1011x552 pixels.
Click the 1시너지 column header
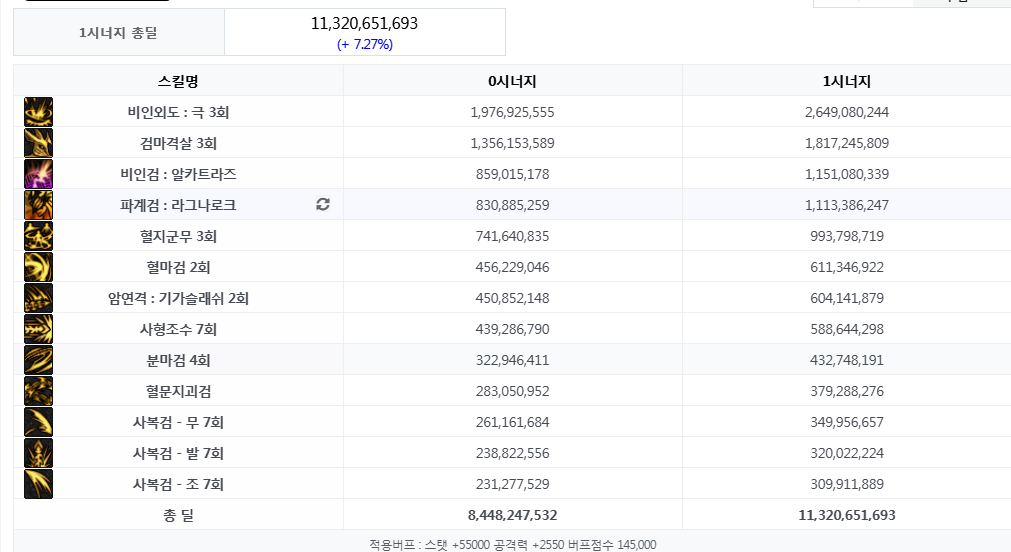click(x=847, y=81)
